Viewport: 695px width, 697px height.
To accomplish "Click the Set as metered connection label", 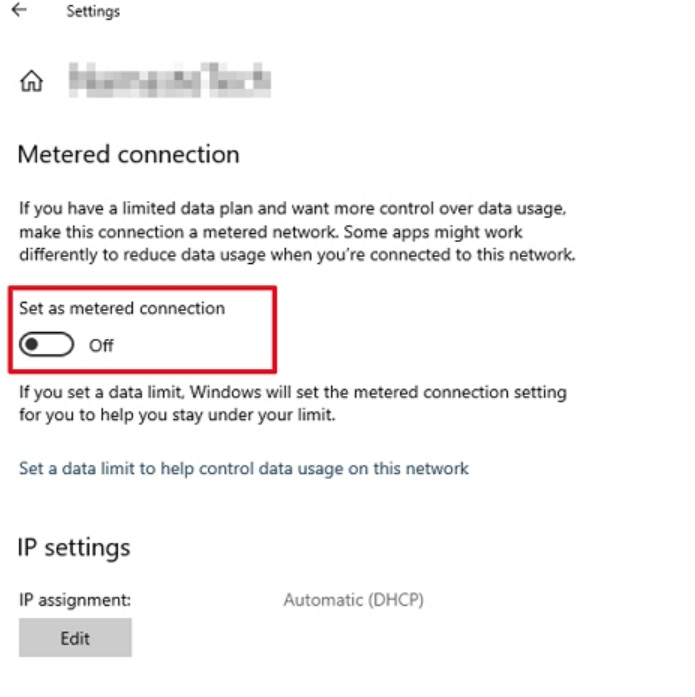I will (x=122, y=308).
